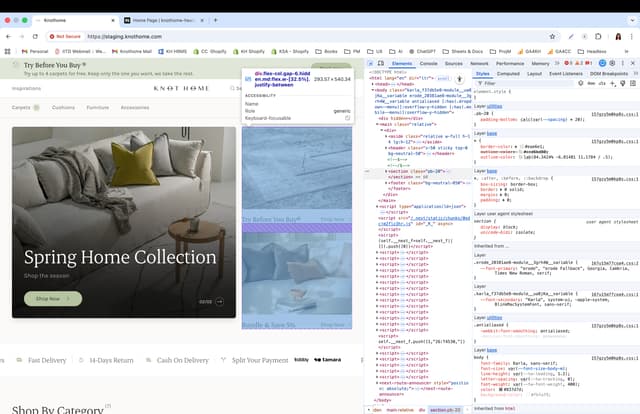Image resolution: width=640 pixels, height=414 pixels.
Task: Expand the script application/ld+json node
Action: pyautogui.click(x=378, y=207)
